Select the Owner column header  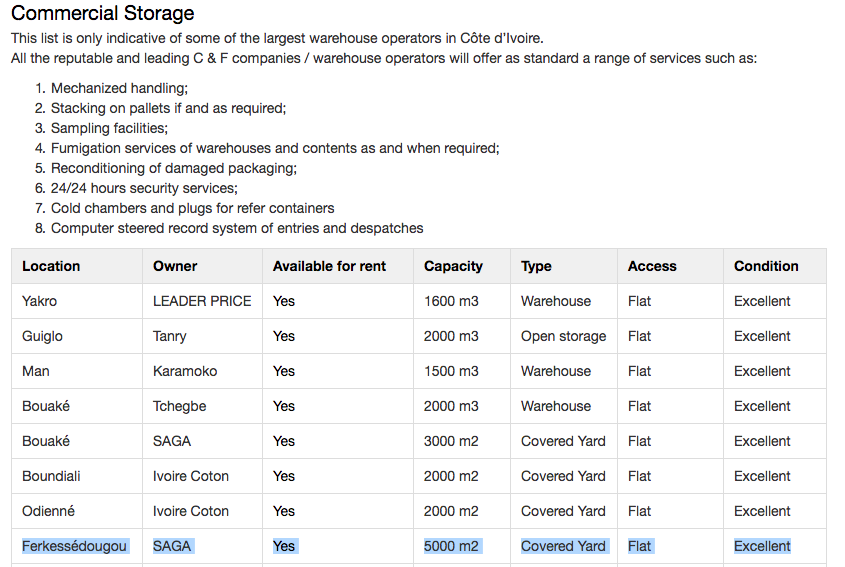point(175,266)
